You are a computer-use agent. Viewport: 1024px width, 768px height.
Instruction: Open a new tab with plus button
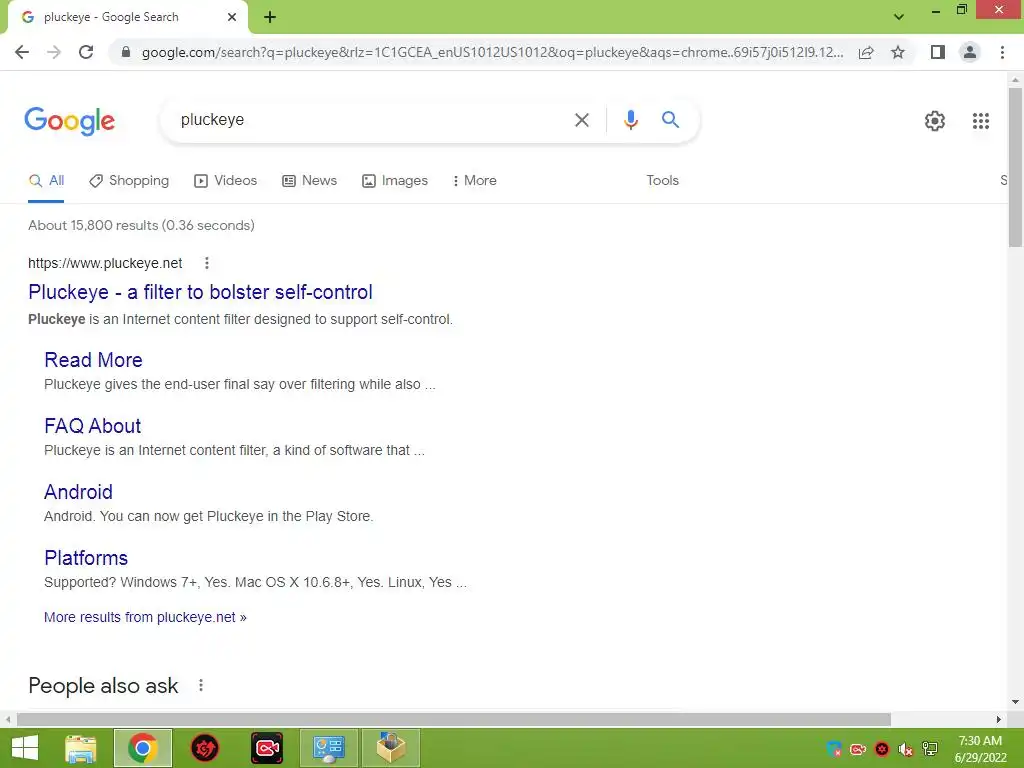(x=270, y=17)
